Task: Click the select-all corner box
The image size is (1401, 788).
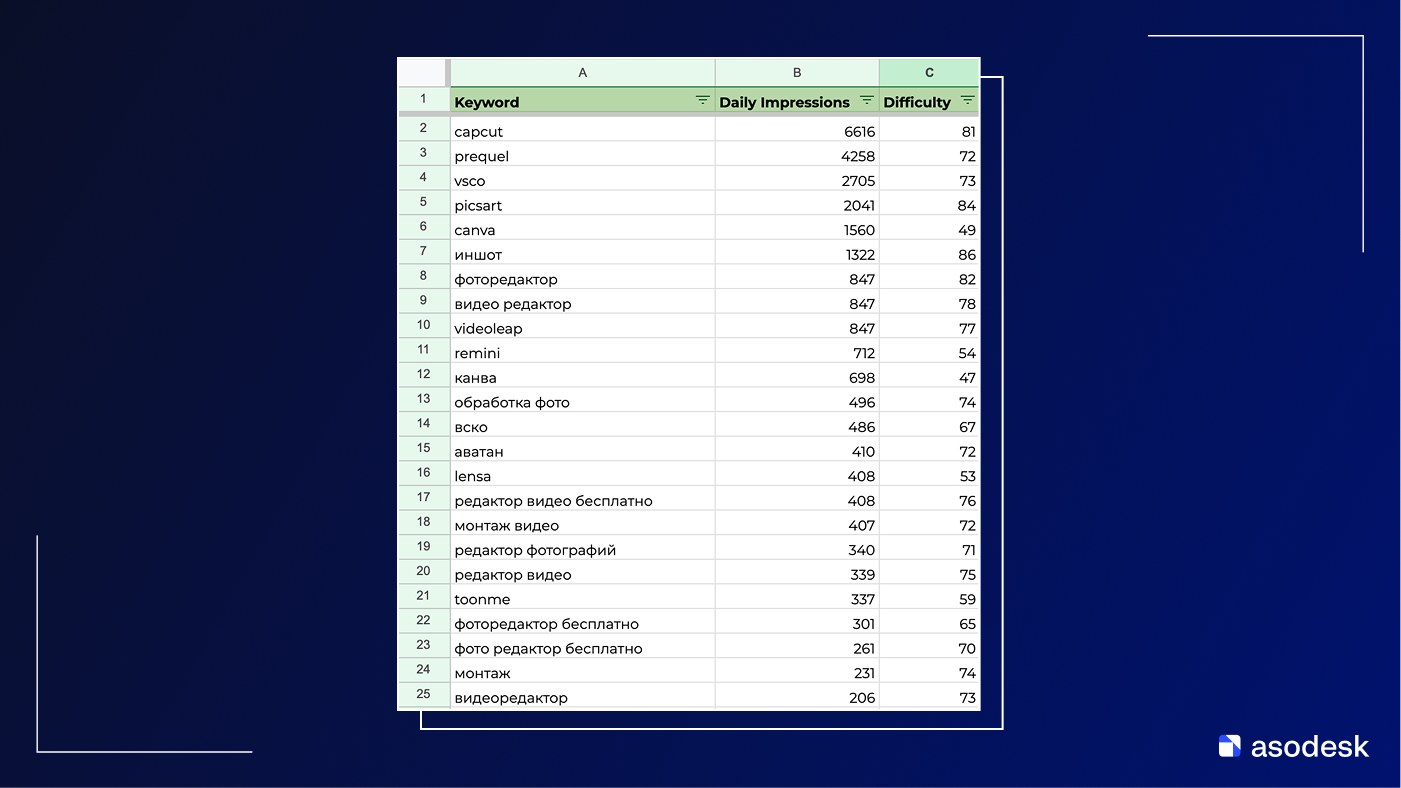Action: click(423, 73)
